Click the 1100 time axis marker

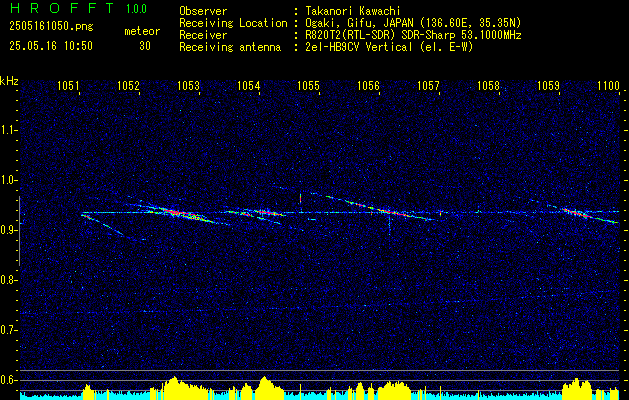coord(609,85)
